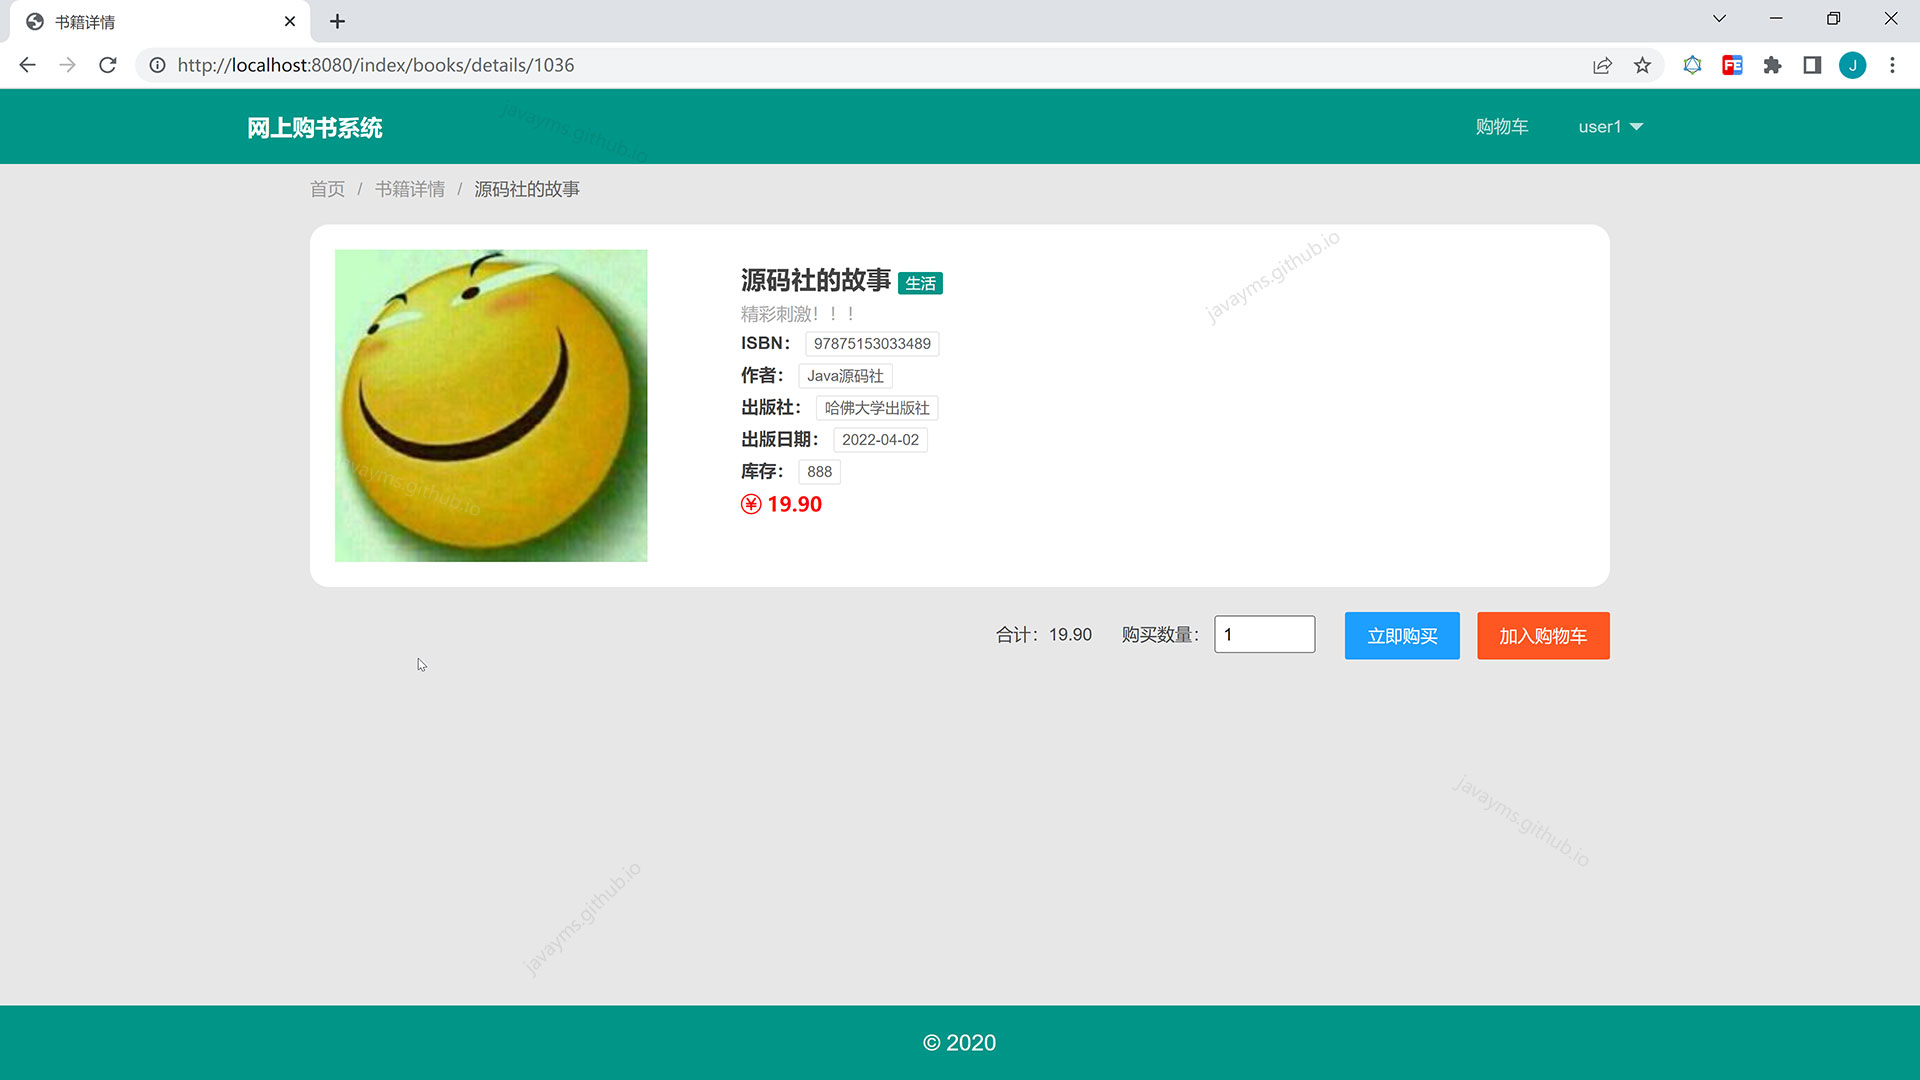Click the 立即购买 button
This screenshot has height=1080, width=1920.
(1402, 635)
